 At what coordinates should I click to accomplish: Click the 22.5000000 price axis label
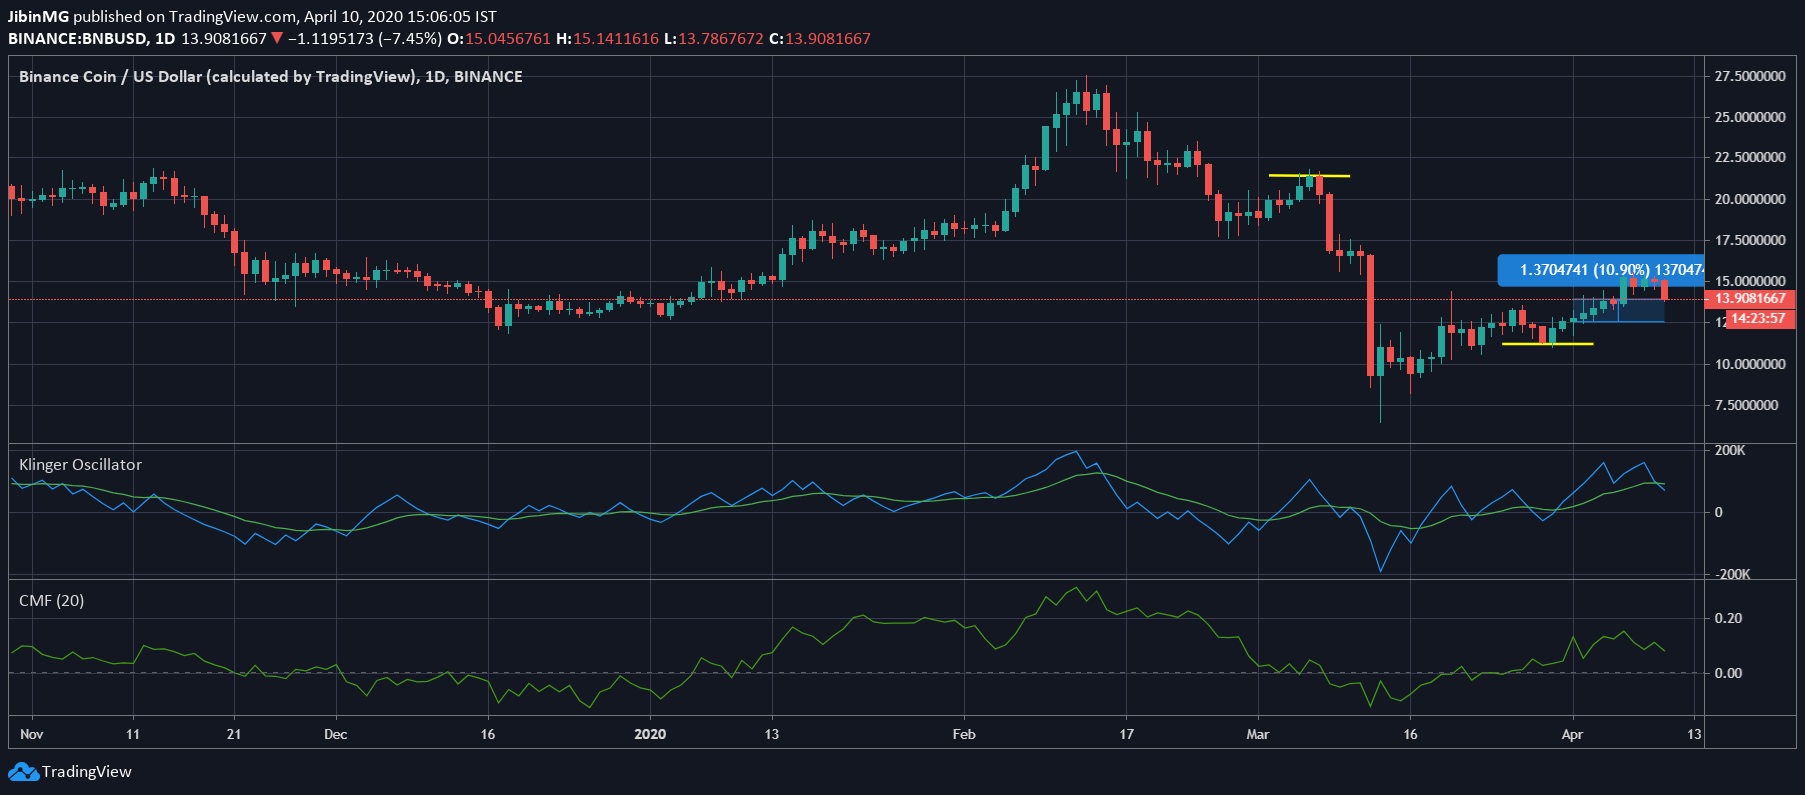[x=1750, y=158]
